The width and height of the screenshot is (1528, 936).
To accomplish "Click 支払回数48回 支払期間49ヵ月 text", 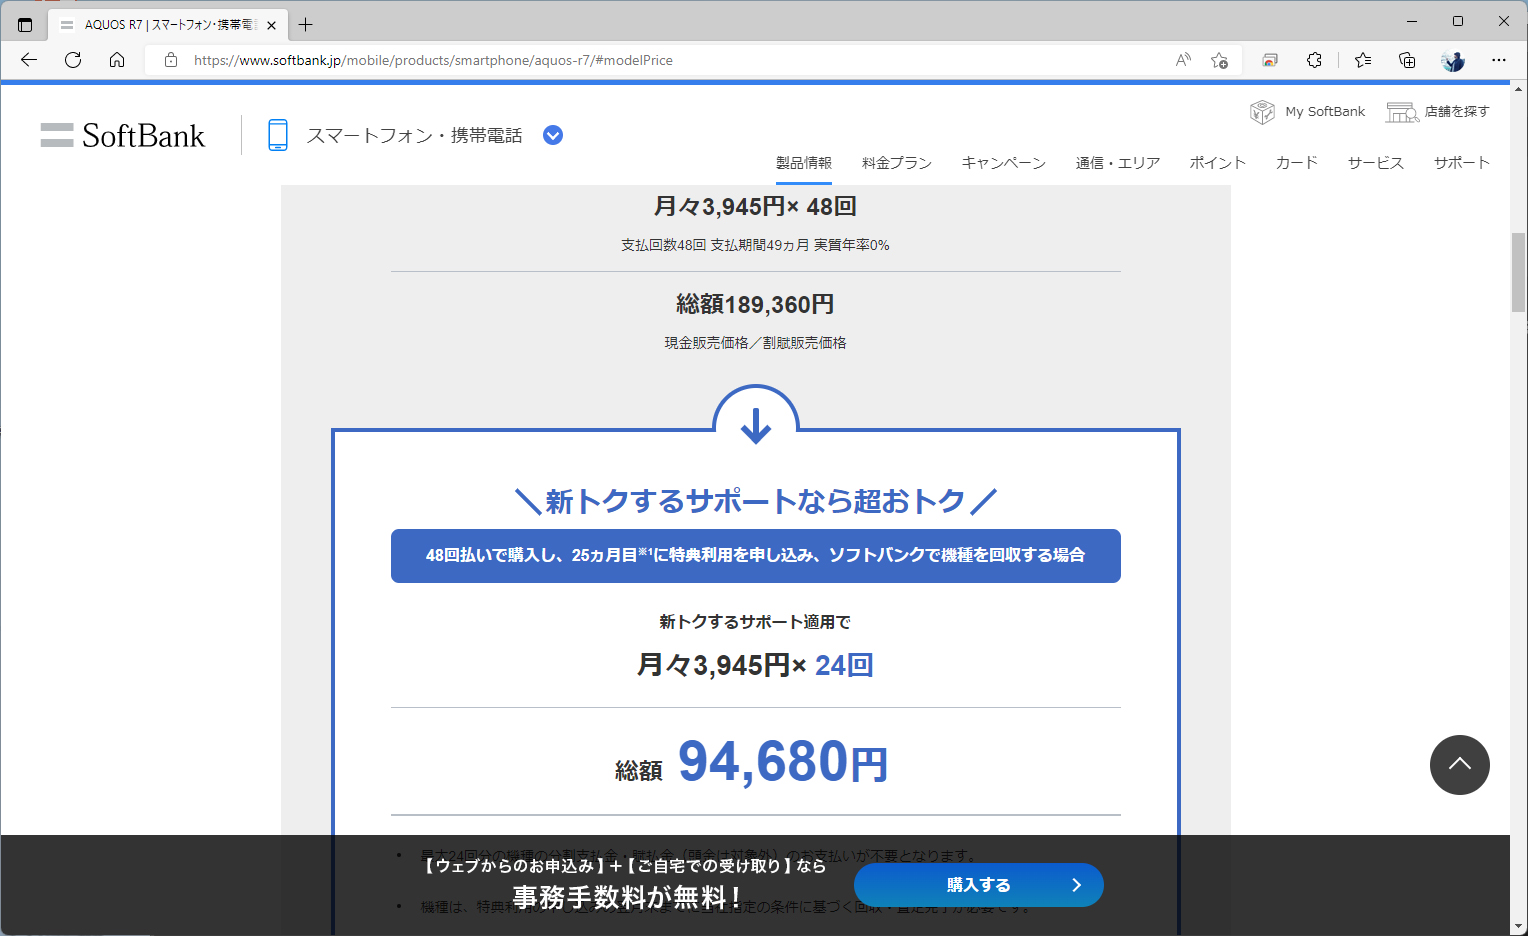I will coord(755,245).
